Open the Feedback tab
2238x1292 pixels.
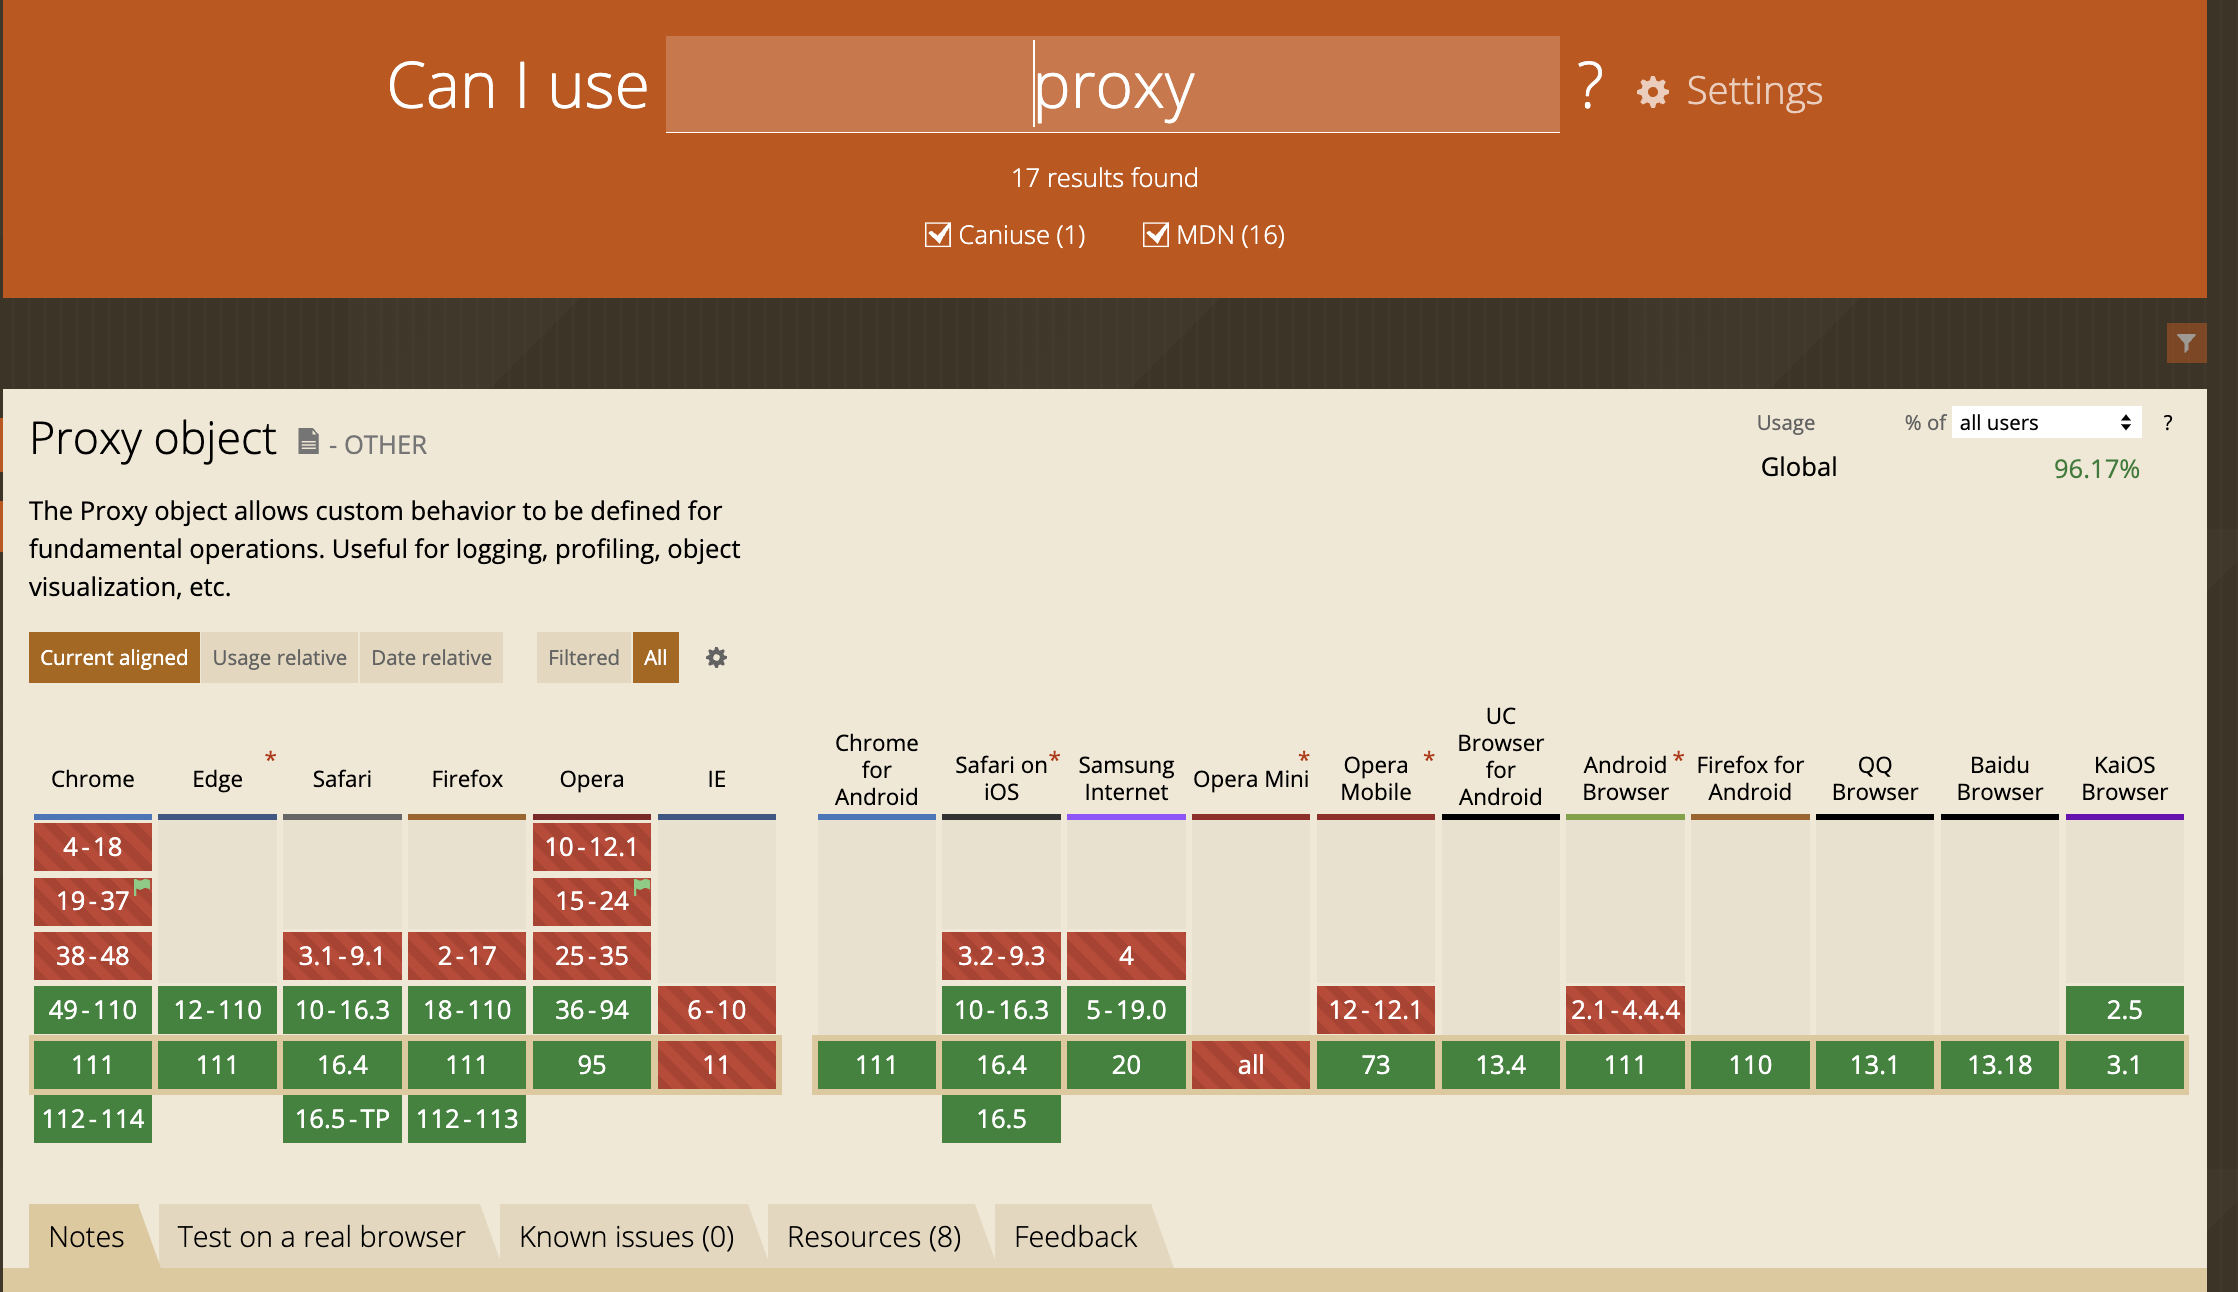[1076, 1237]
